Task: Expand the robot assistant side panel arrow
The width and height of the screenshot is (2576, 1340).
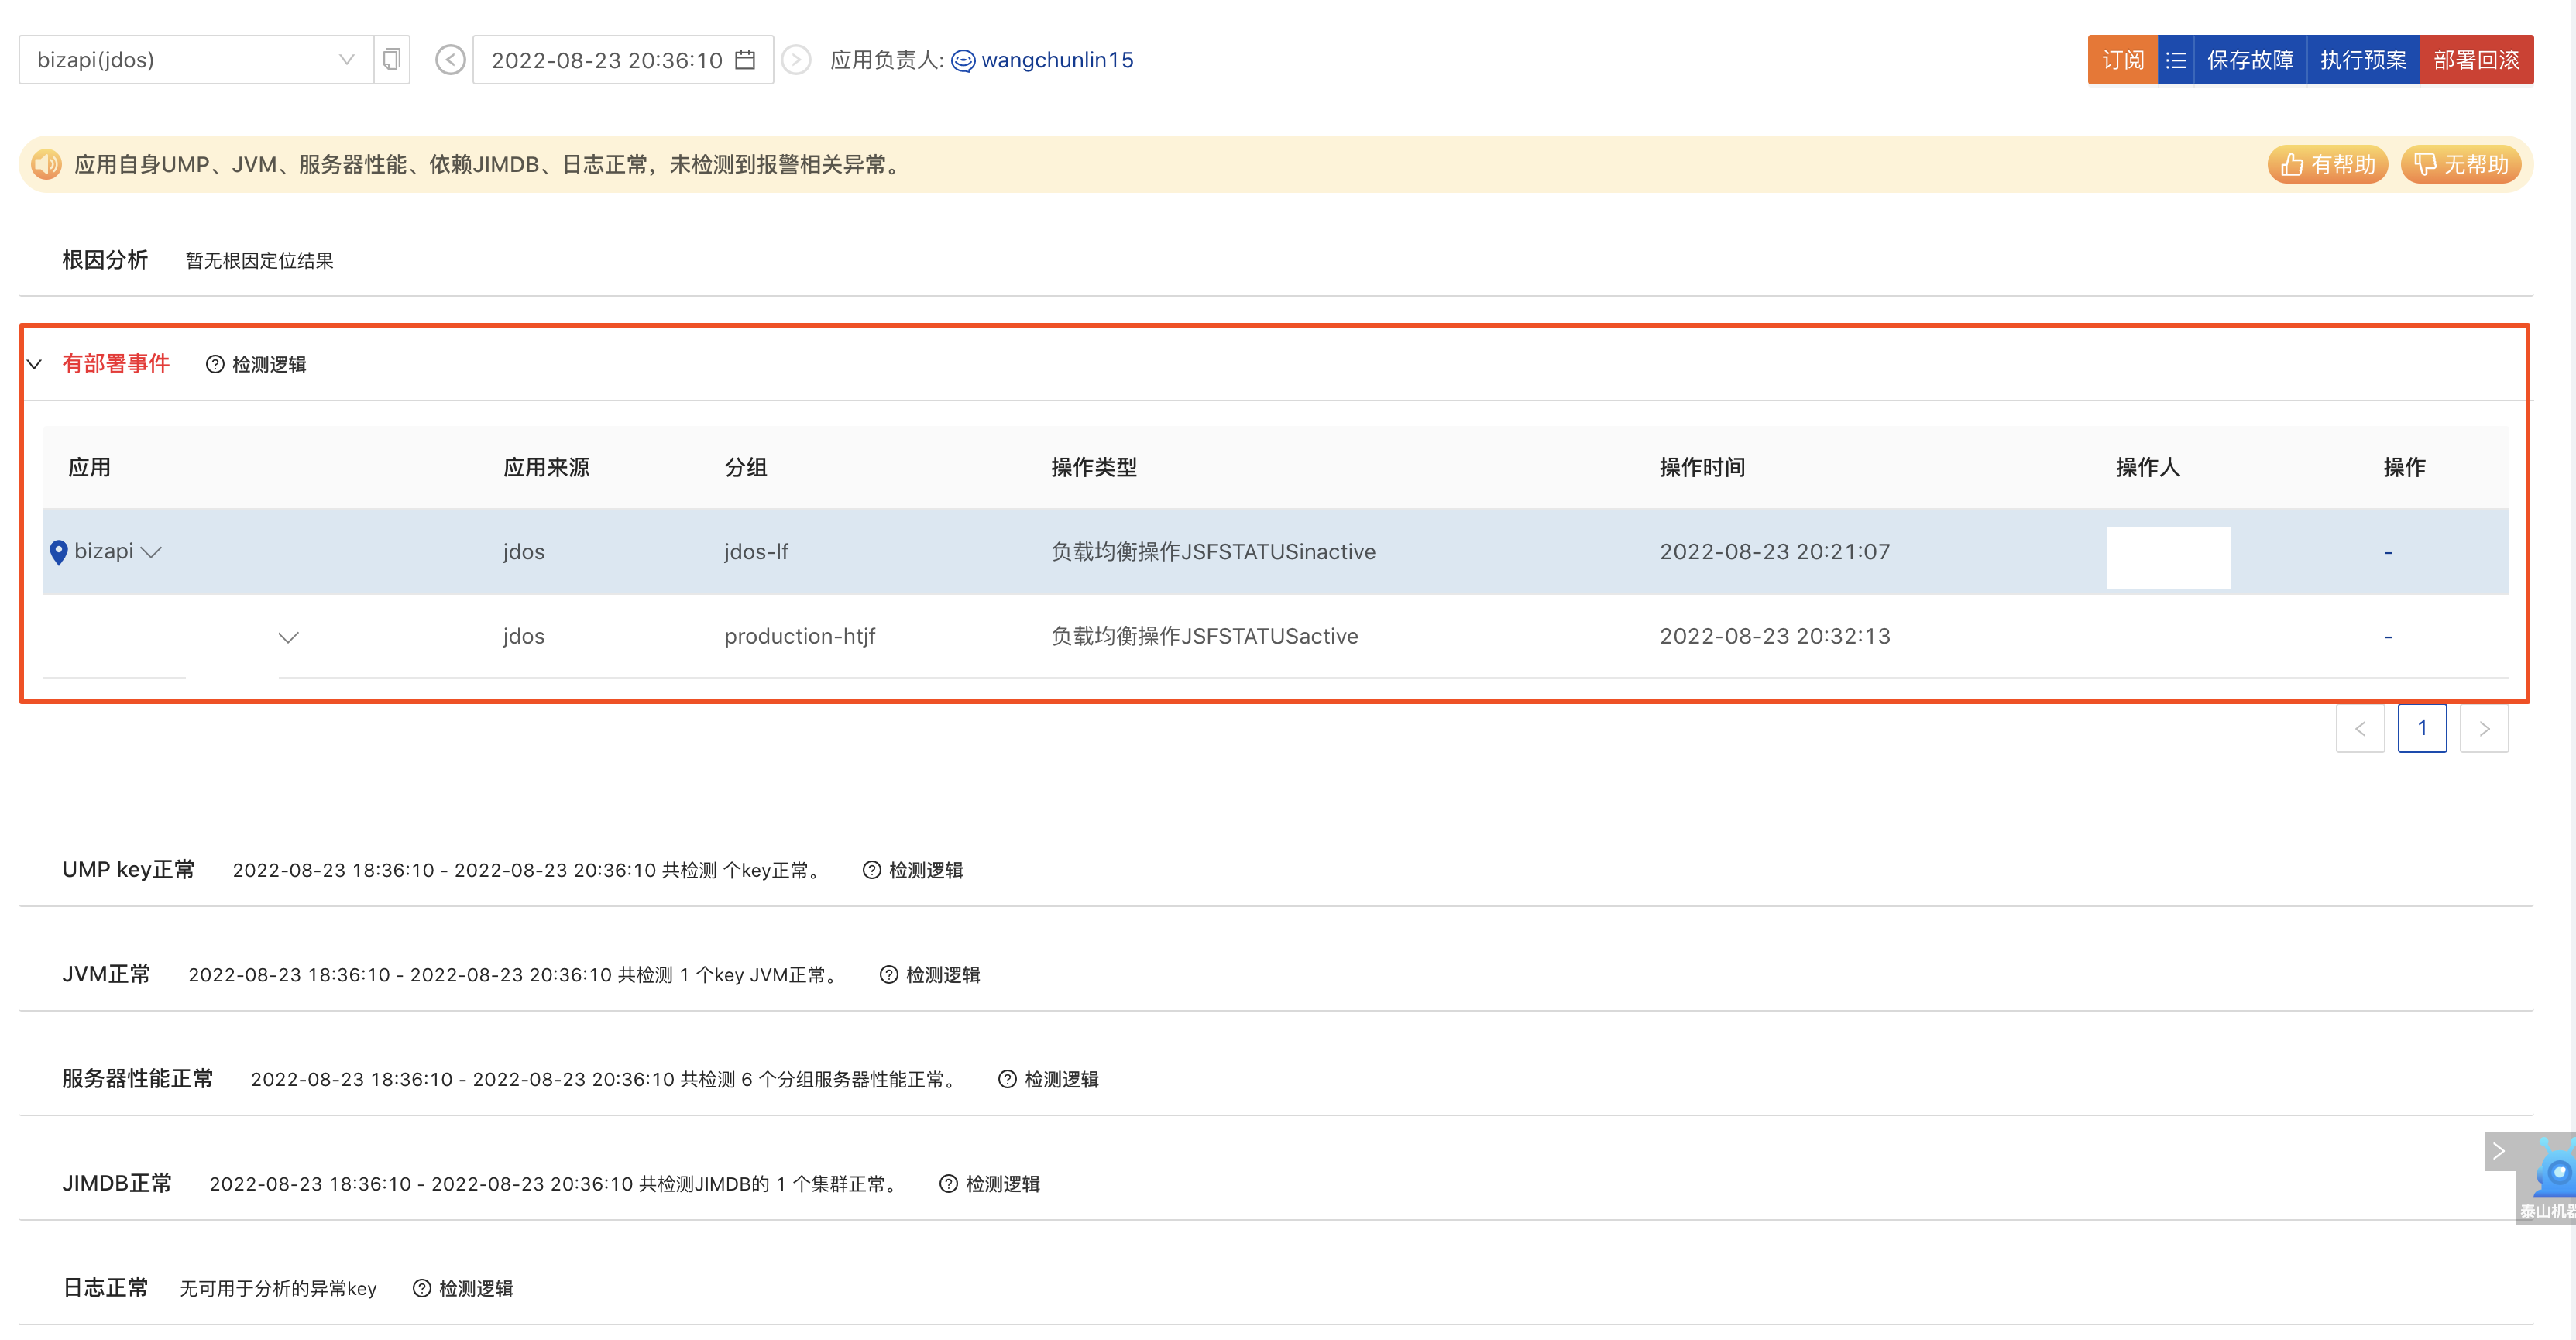Action: click(2499, 1151)
